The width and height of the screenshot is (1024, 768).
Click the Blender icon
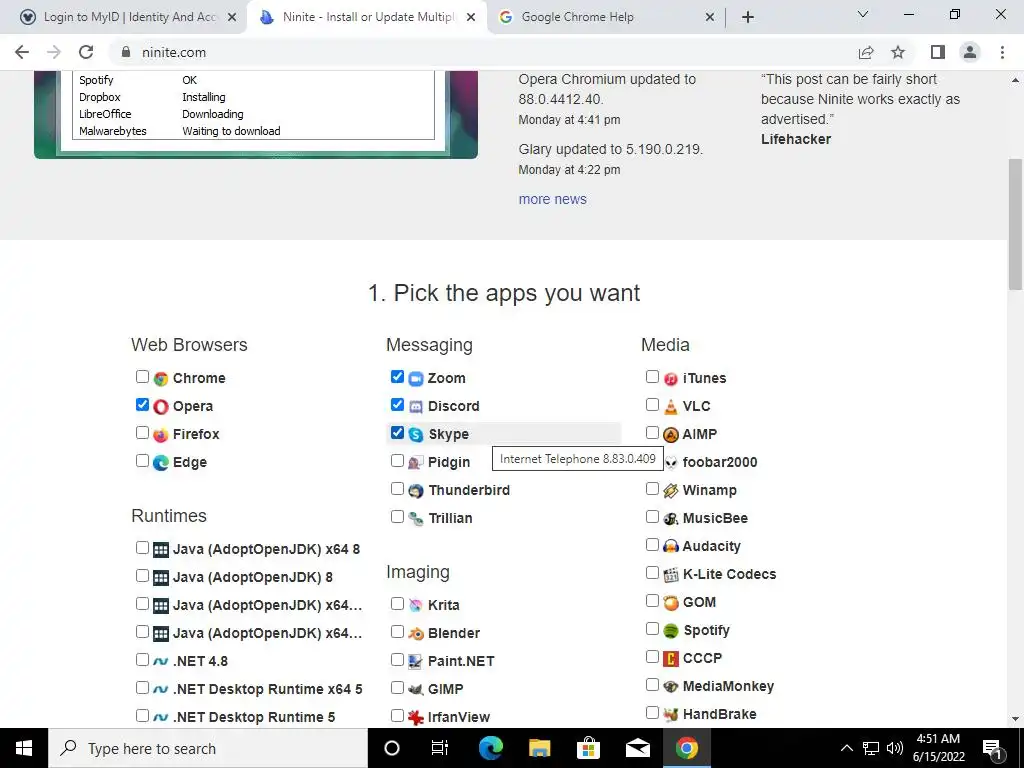[x=416, y=634]
